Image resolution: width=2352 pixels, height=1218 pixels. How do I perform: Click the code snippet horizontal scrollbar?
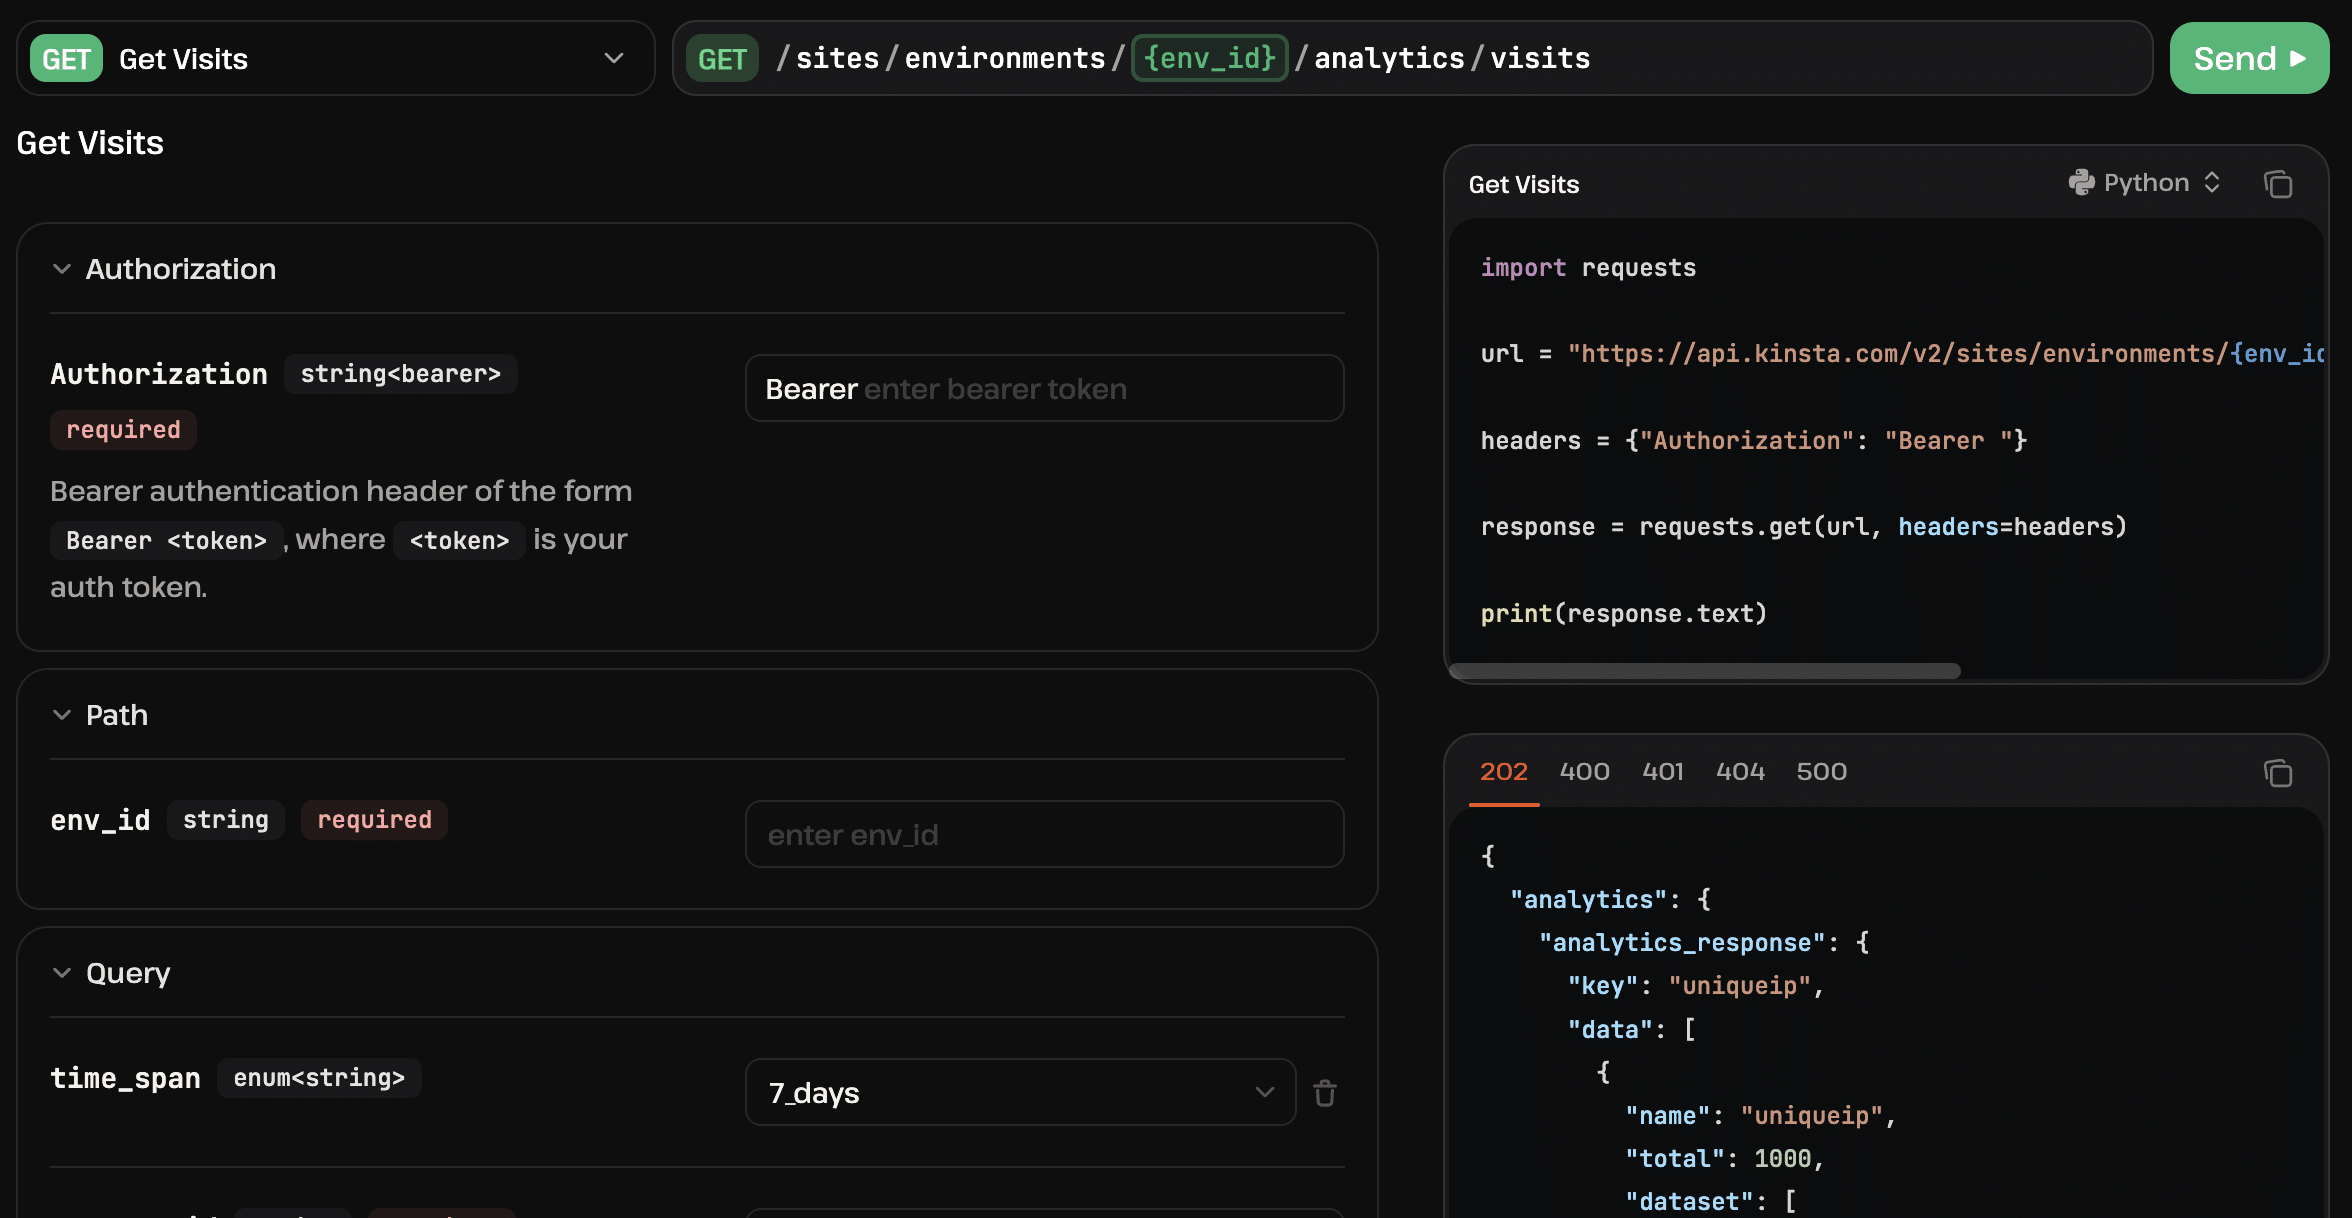(x=1705, y=671)
